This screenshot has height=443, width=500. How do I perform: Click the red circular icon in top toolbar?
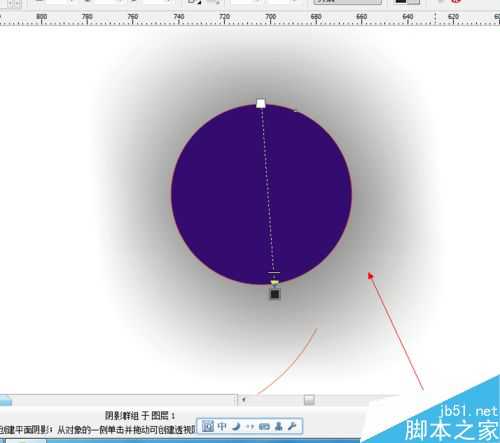(x=456, y=1)
